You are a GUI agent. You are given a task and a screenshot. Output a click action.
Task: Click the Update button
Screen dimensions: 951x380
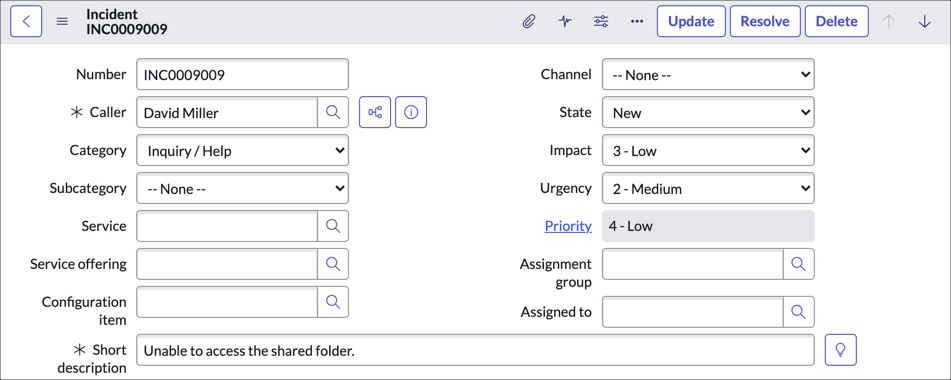pos(691,21)
